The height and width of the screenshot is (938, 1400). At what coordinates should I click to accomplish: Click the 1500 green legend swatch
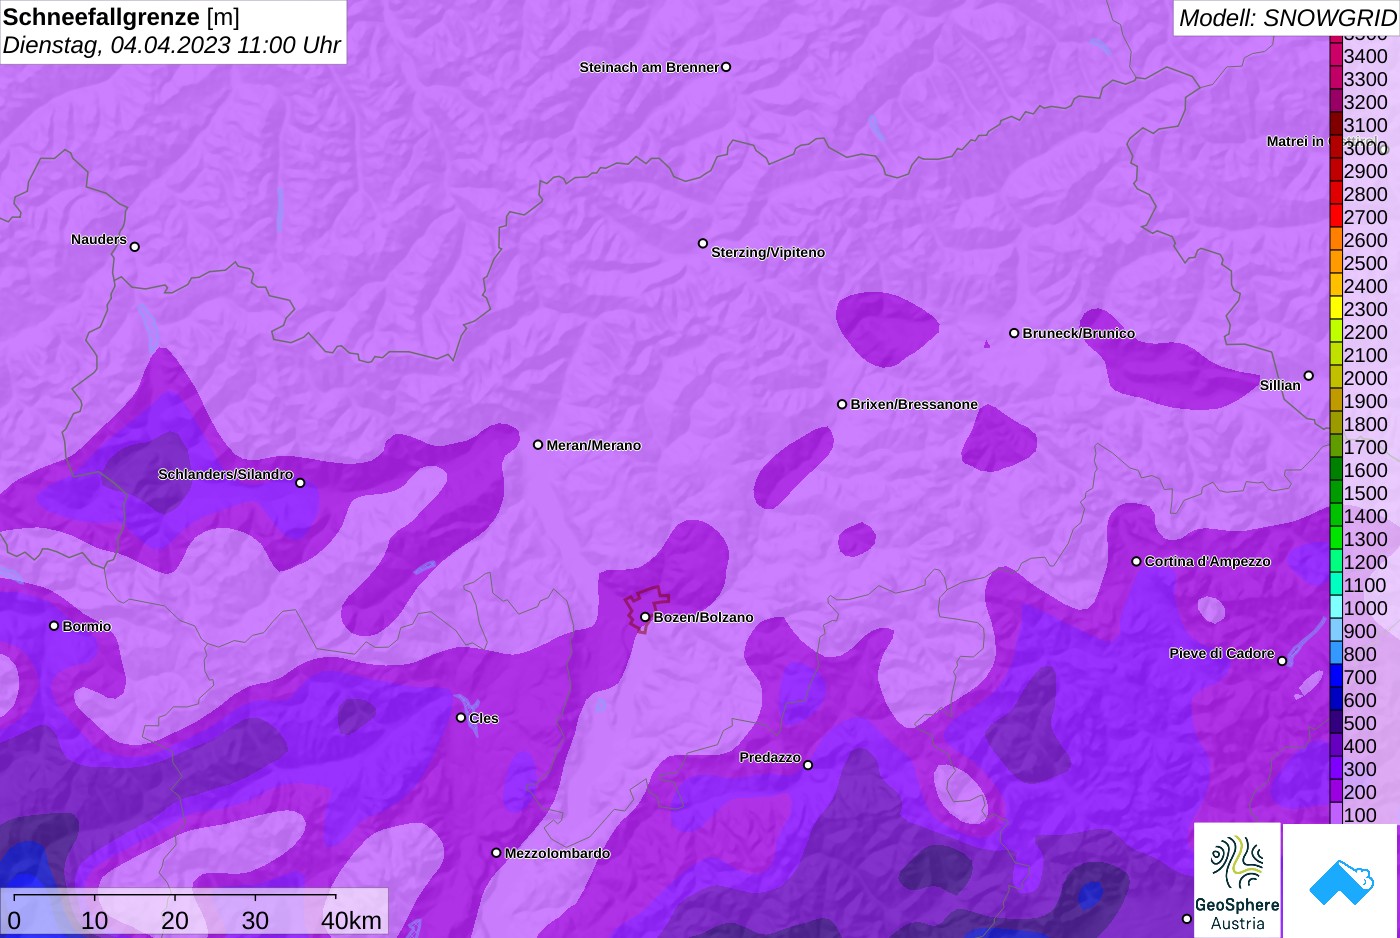[1336, 493]
